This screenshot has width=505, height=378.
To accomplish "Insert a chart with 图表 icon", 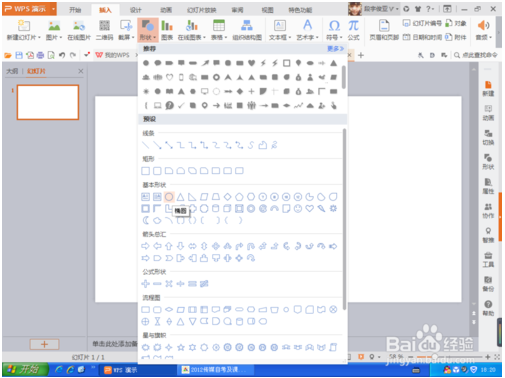I will click(x=167, y=30).
